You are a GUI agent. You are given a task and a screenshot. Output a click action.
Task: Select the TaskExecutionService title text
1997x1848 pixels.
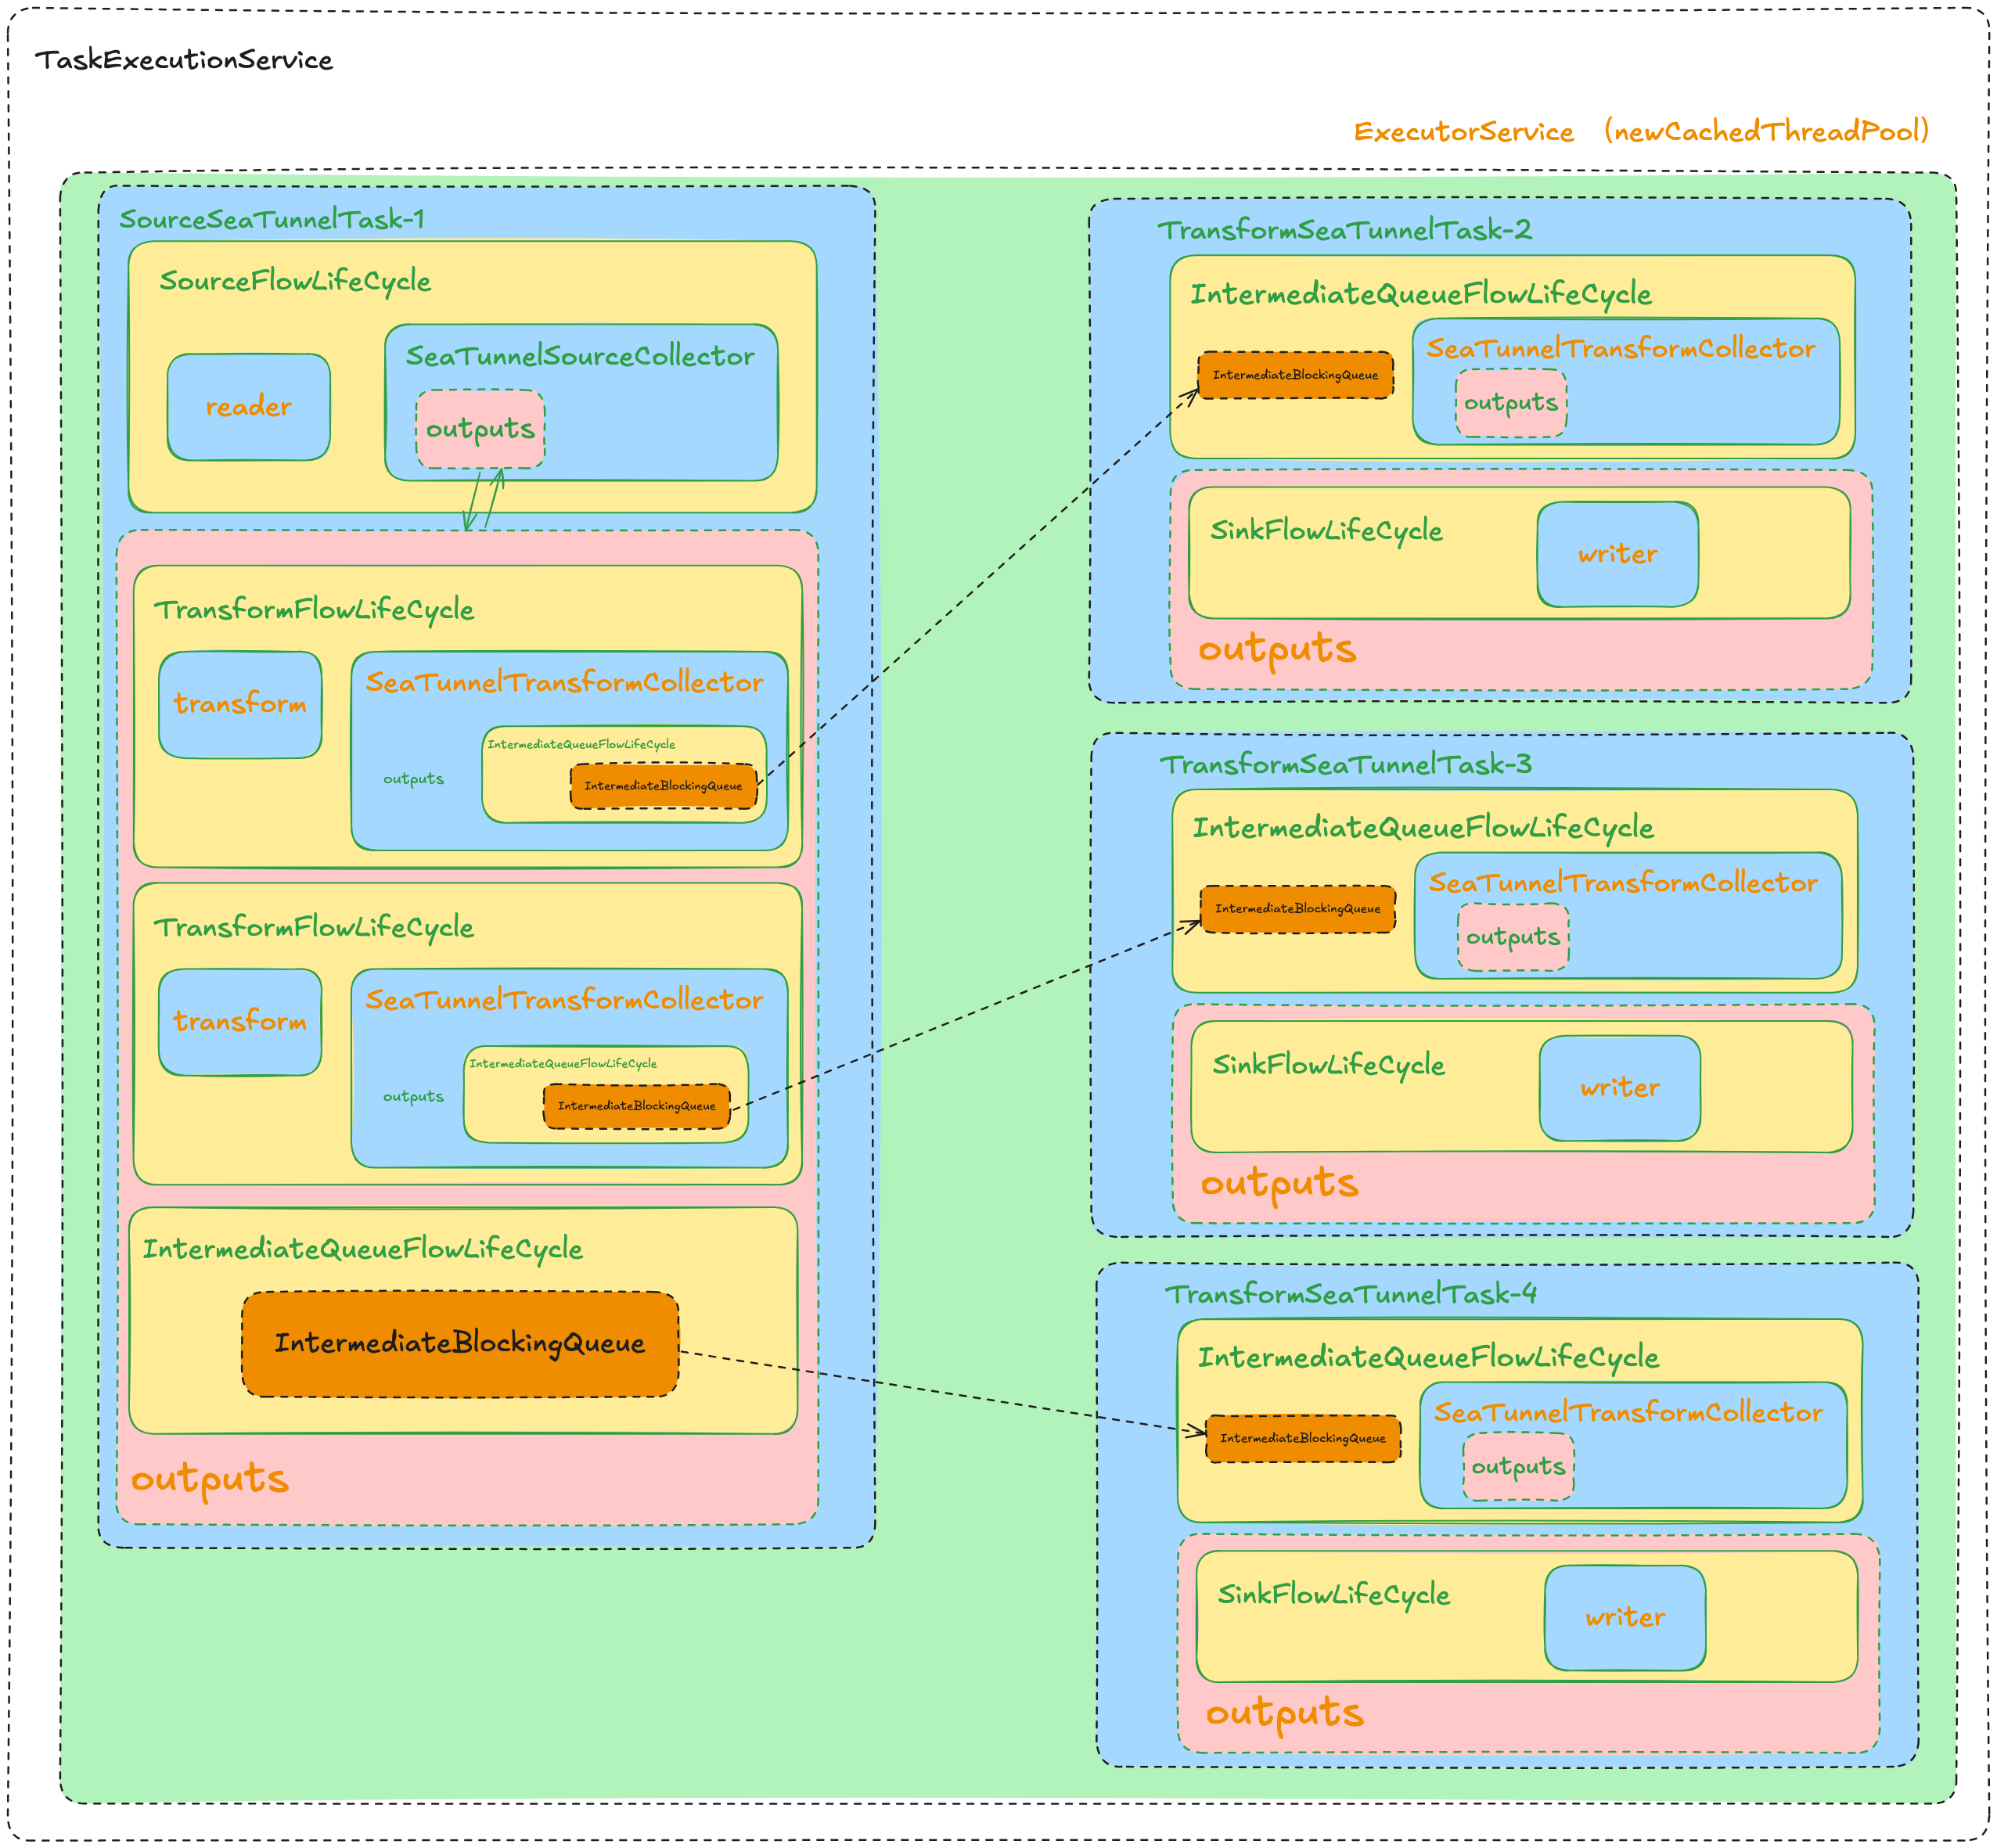pyautogui.click(x=184, y=60)
